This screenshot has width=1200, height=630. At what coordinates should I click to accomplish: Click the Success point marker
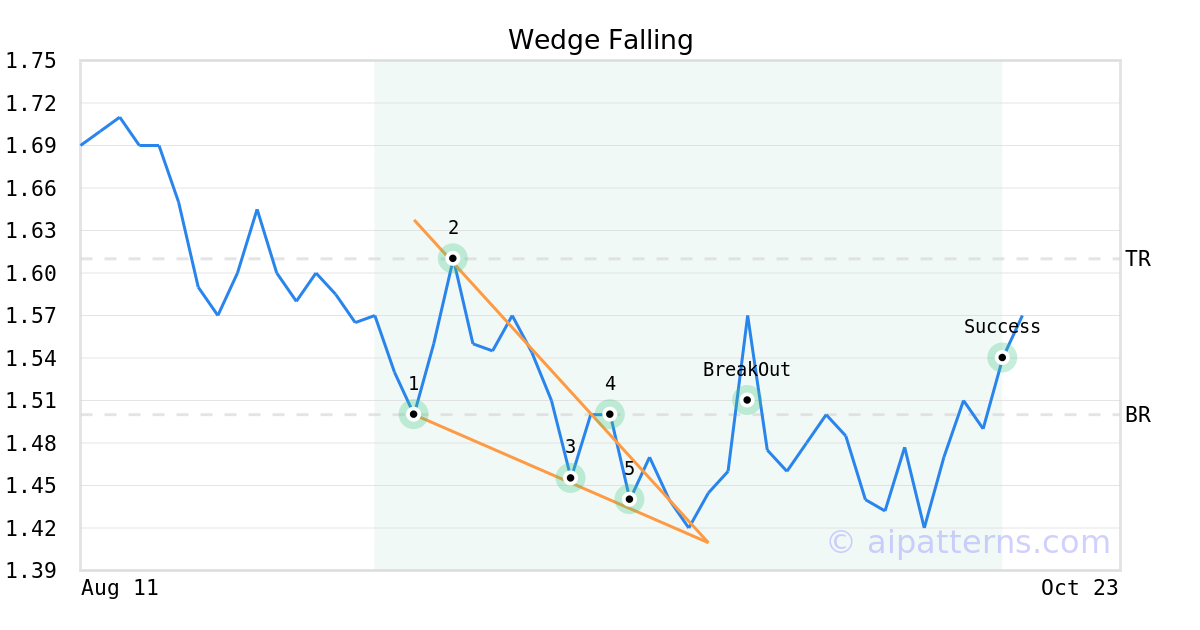coord(1002,357)
